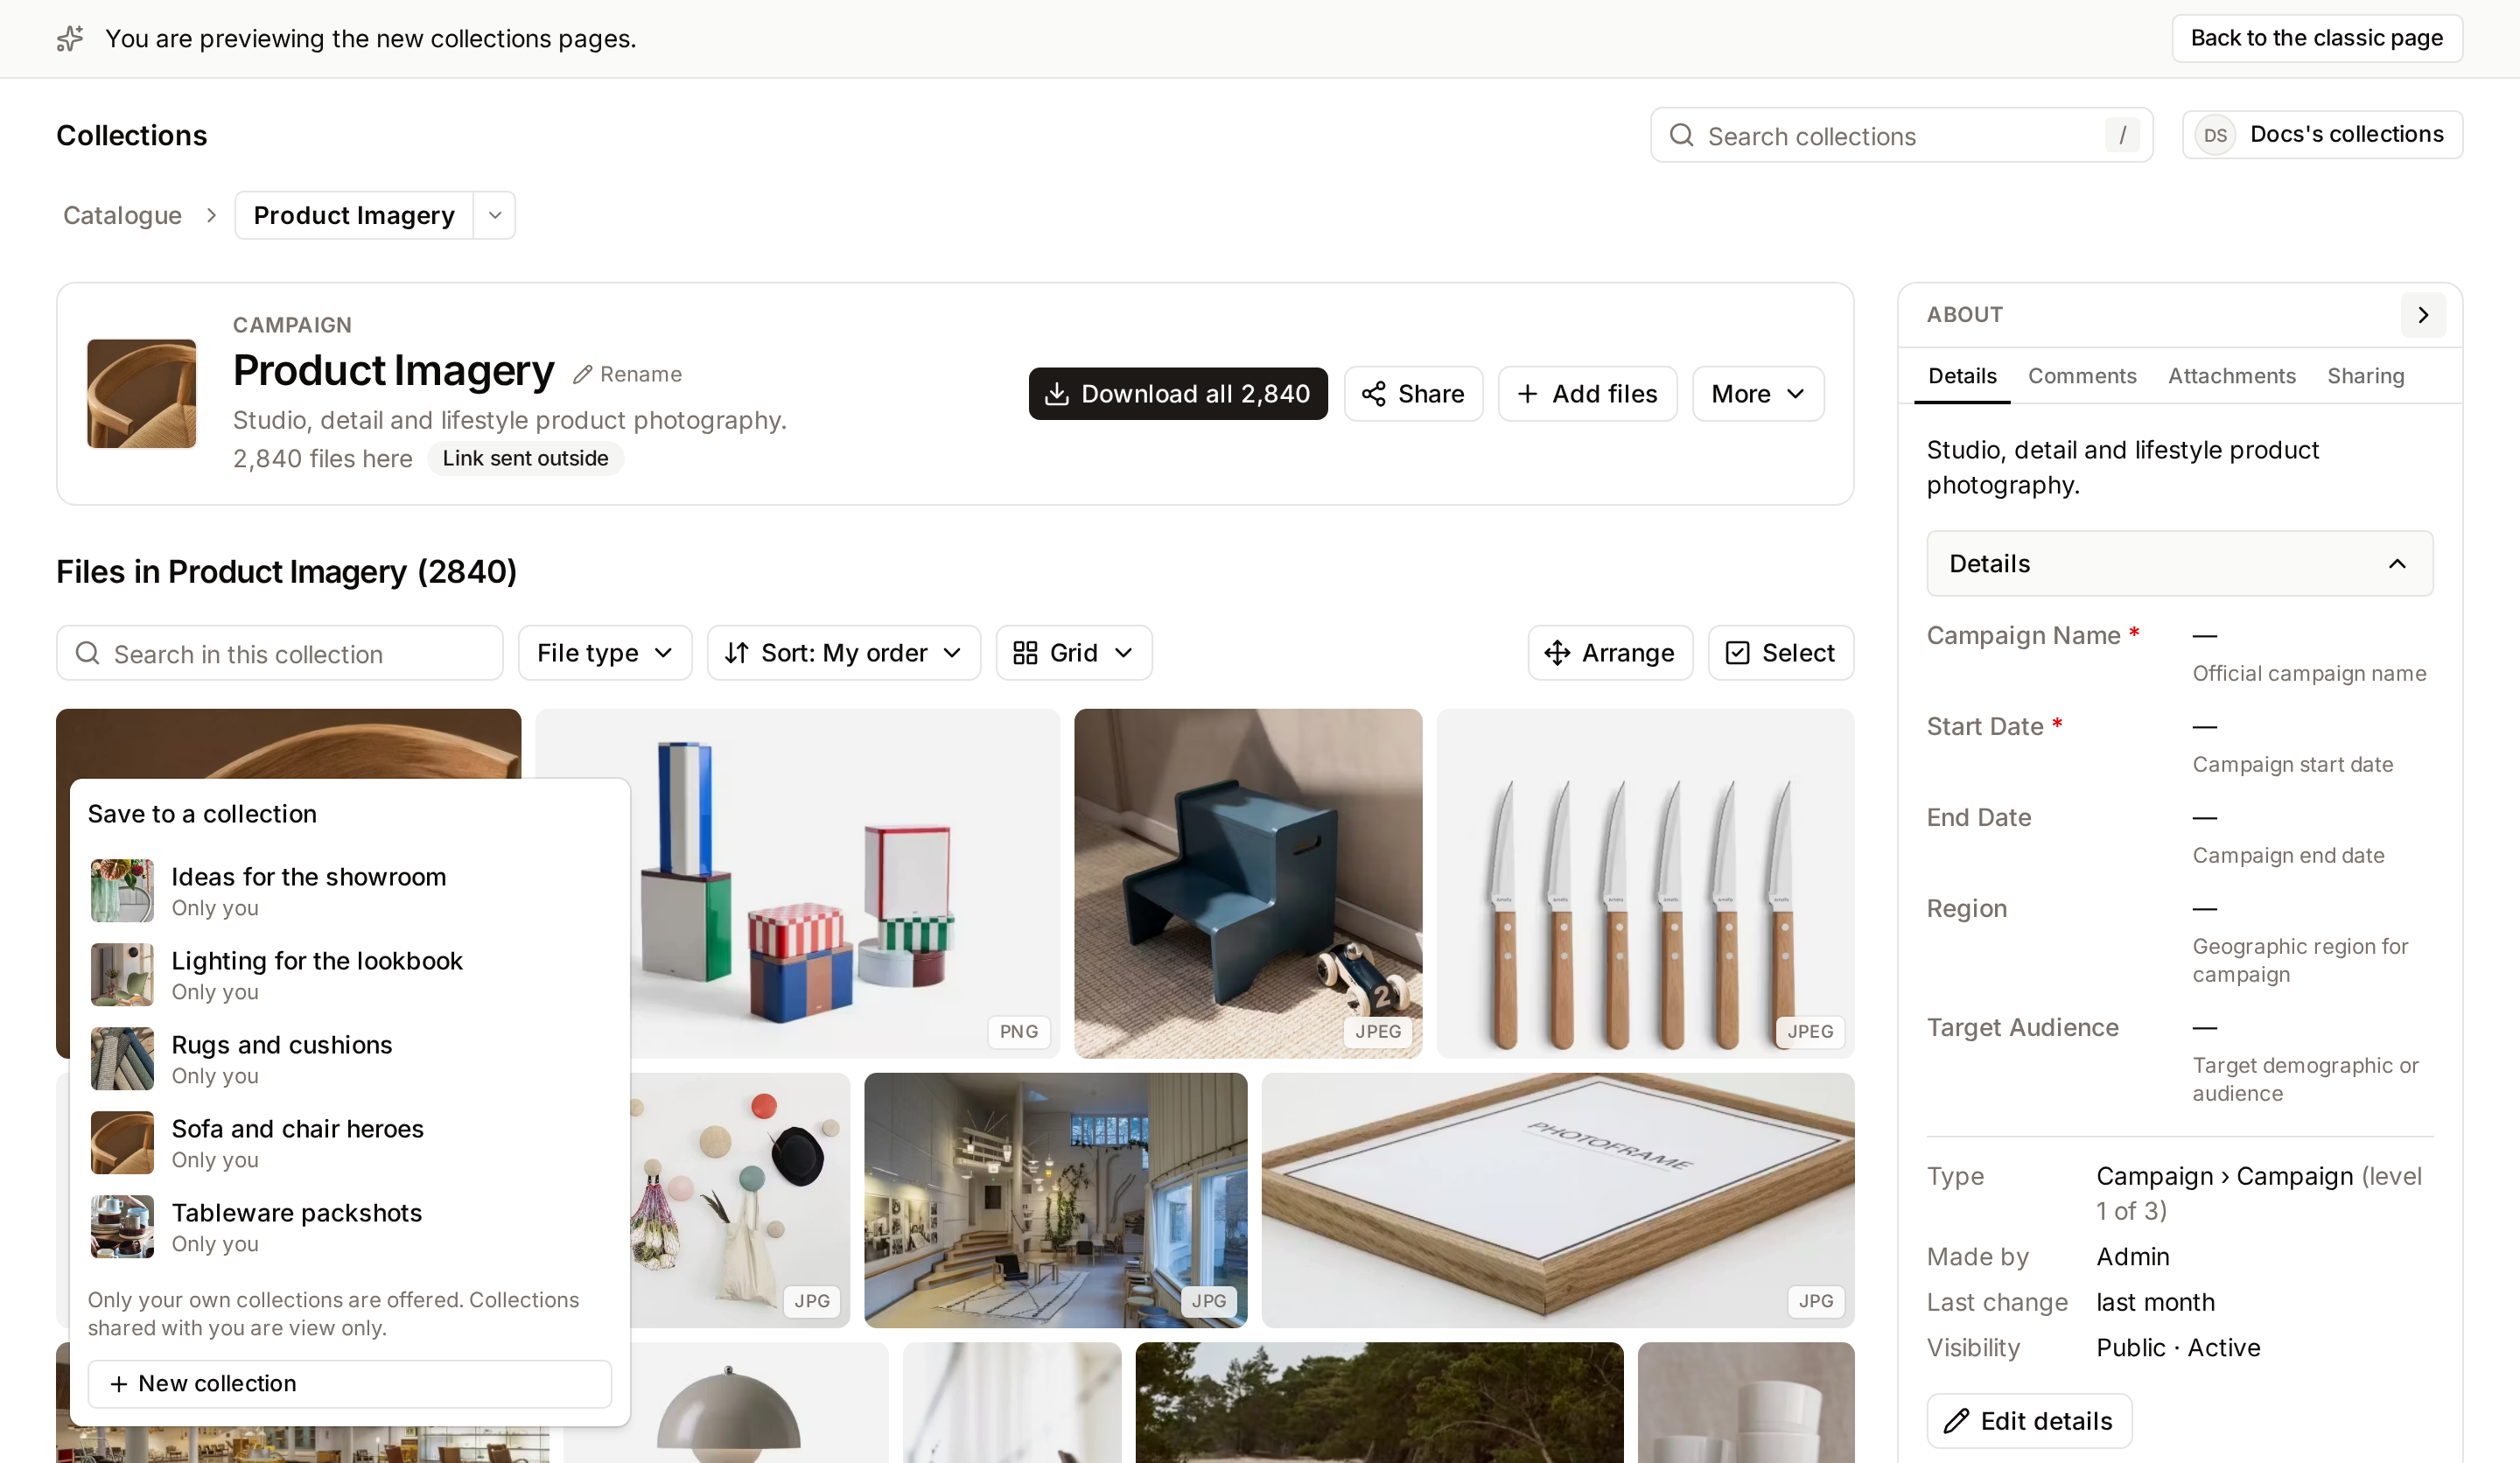This screenshot has width=2520, height=1463.
Task: Open Ideas for the showroom thumbnail
Action: tap(122, 890)
